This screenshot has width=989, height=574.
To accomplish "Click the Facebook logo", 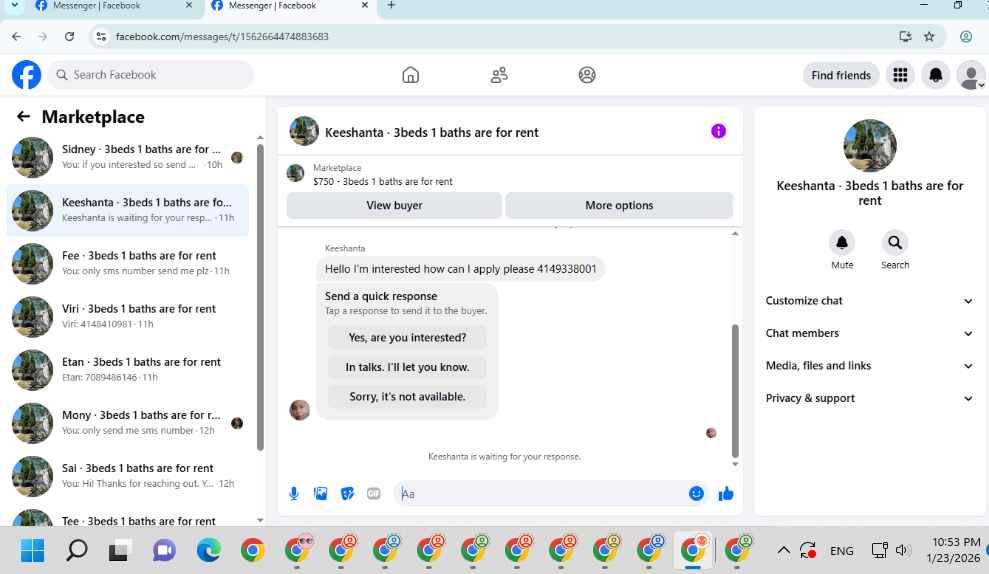I will [x=26, y=75].
